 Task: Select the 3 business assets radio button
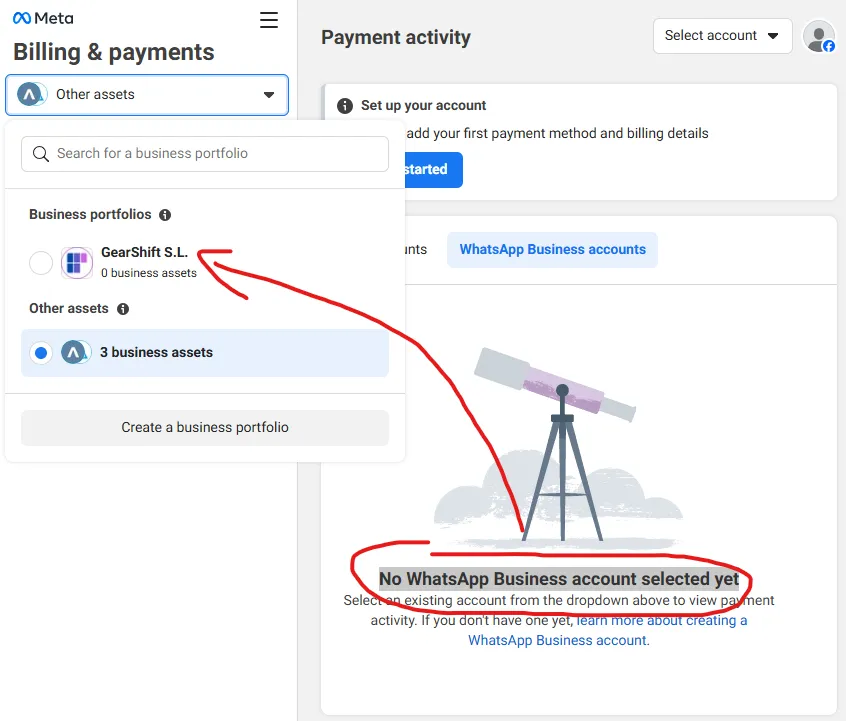[x=41, y=353]
